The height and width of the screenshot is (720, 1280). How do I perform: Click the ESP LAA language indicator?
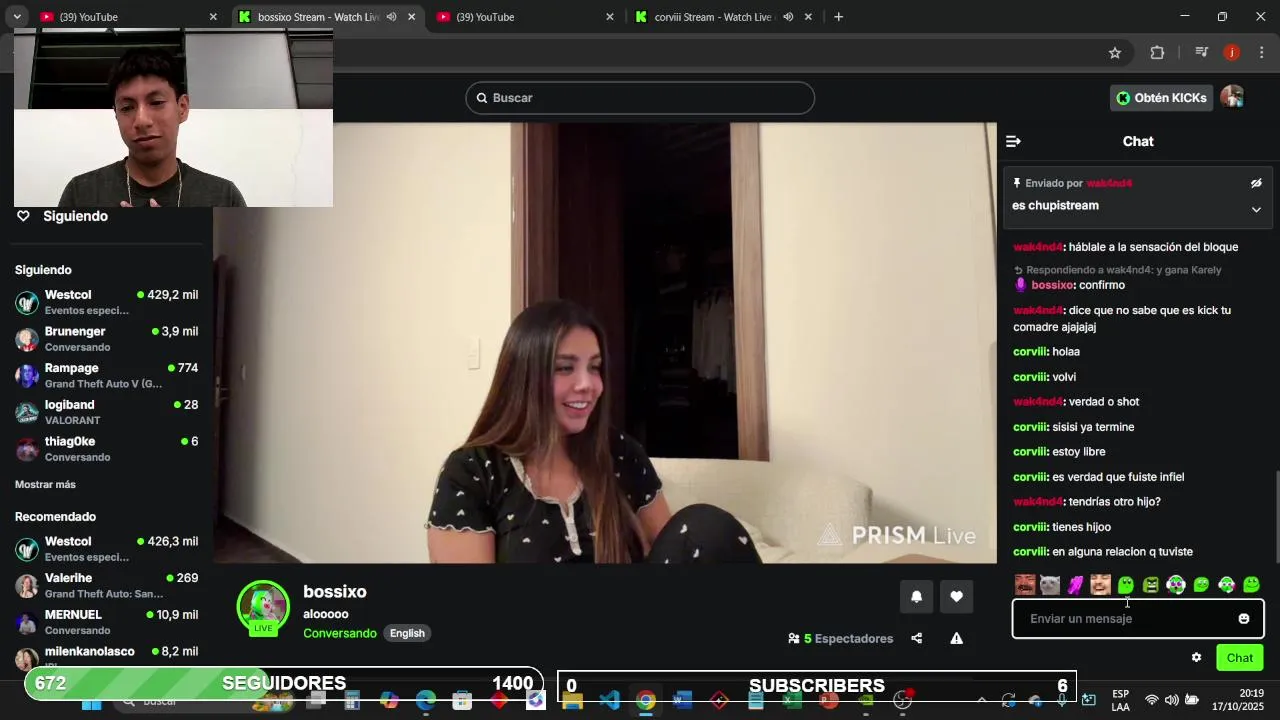(1121, 700)
